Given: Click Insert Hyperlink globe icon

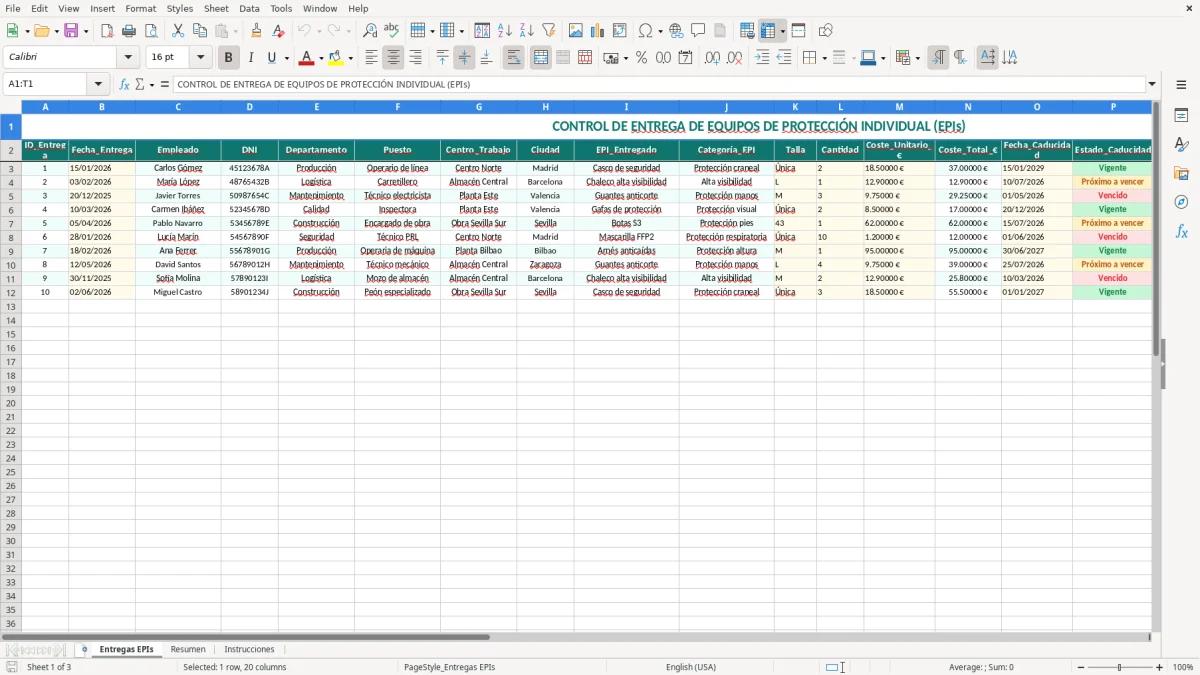Looking at the screenshot, I should tap(676, 31).
